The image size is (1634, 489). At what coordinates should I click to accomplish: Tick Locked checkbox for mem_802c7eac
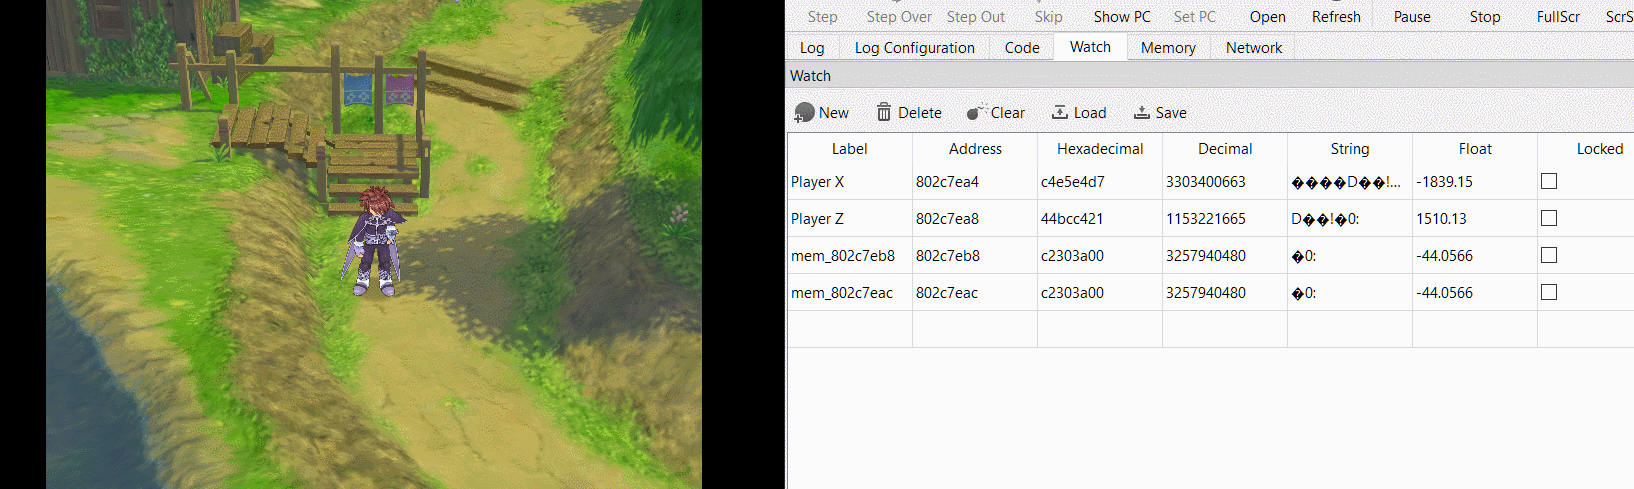pos(1549,292)
